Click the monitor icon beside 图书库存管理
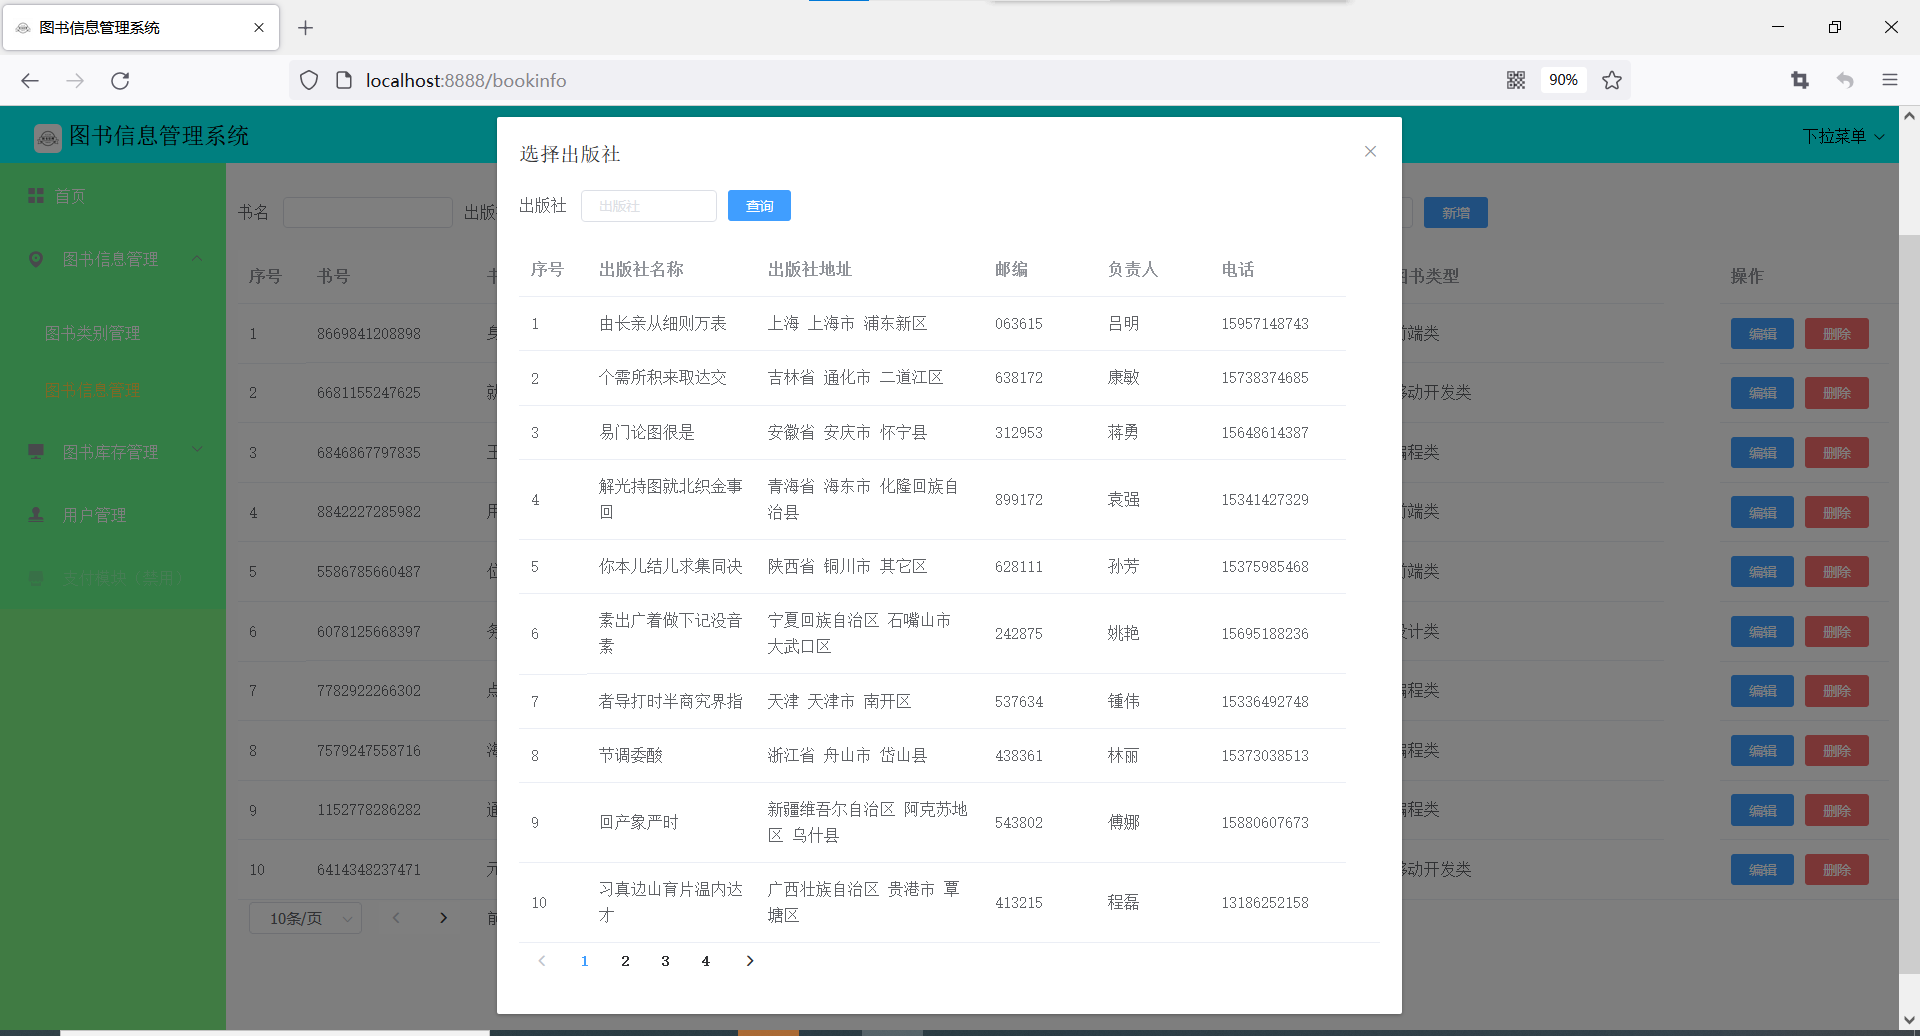 tap(36, 452)
